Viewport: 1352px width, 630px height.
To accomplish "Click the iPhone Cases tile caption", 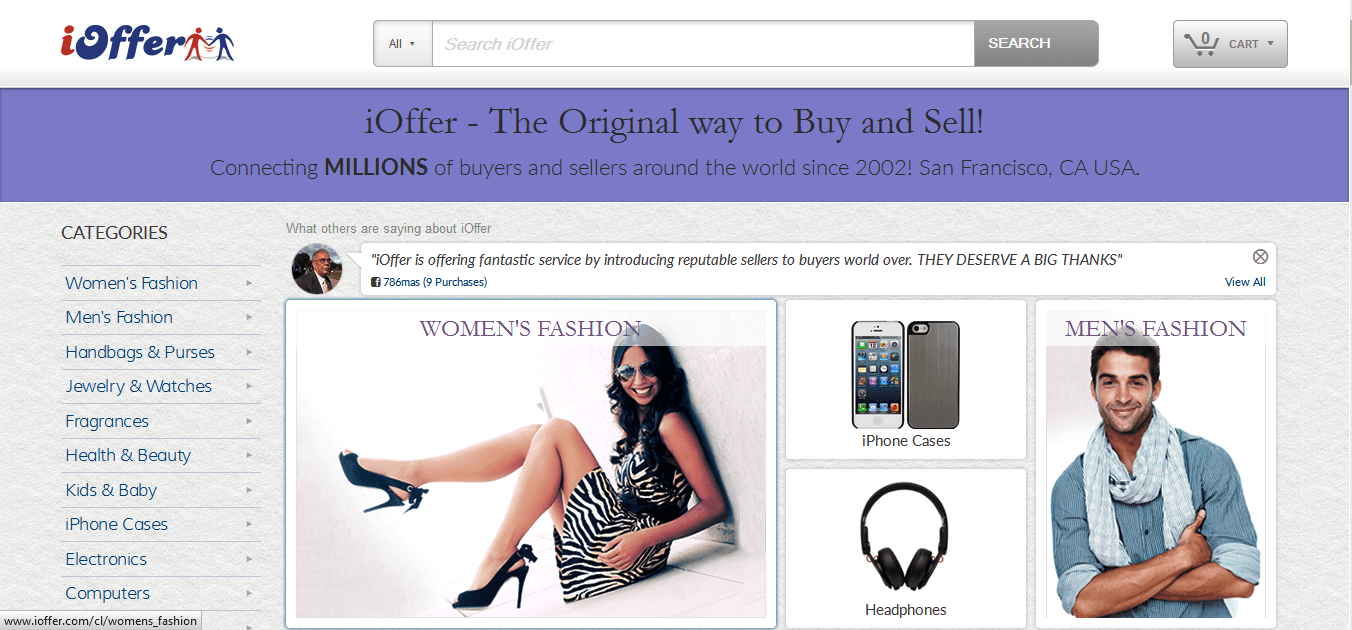I will tap(906, 441).
